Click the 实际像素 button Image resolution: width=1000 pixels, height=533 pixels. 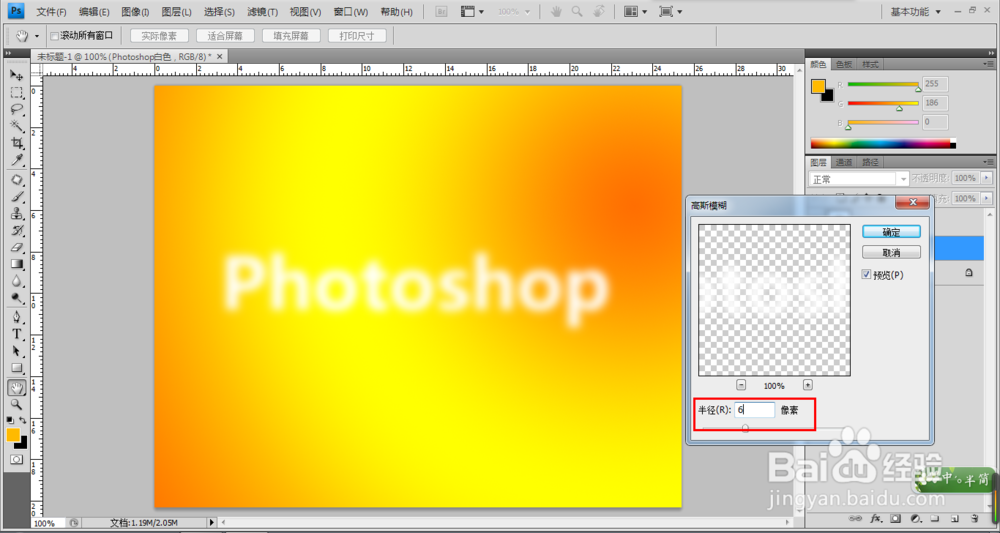(x=159, y=36)
